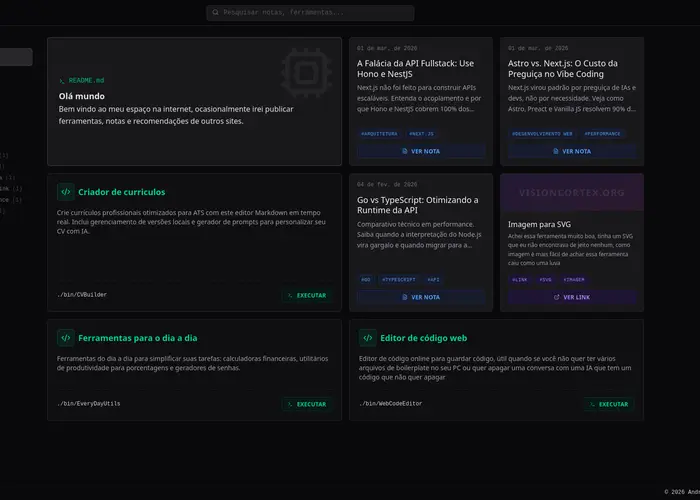Click the terminal icon in CVBuilder EXECUTAR button

pos(290,296)
